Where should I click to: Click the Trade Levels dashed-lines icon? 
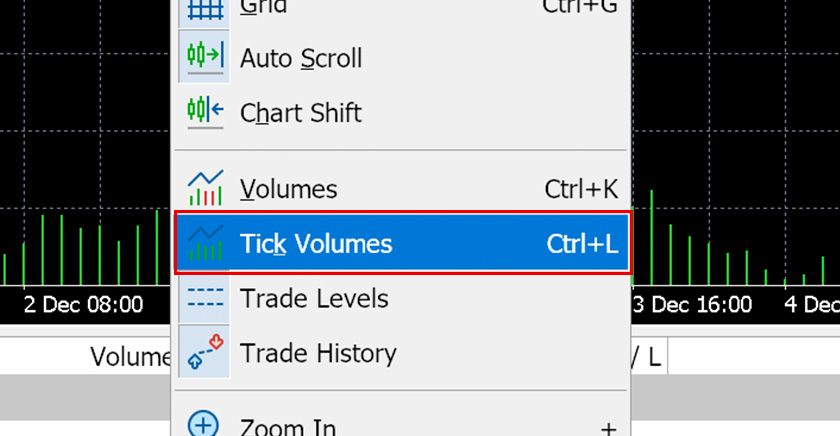[x=205, y=298]
